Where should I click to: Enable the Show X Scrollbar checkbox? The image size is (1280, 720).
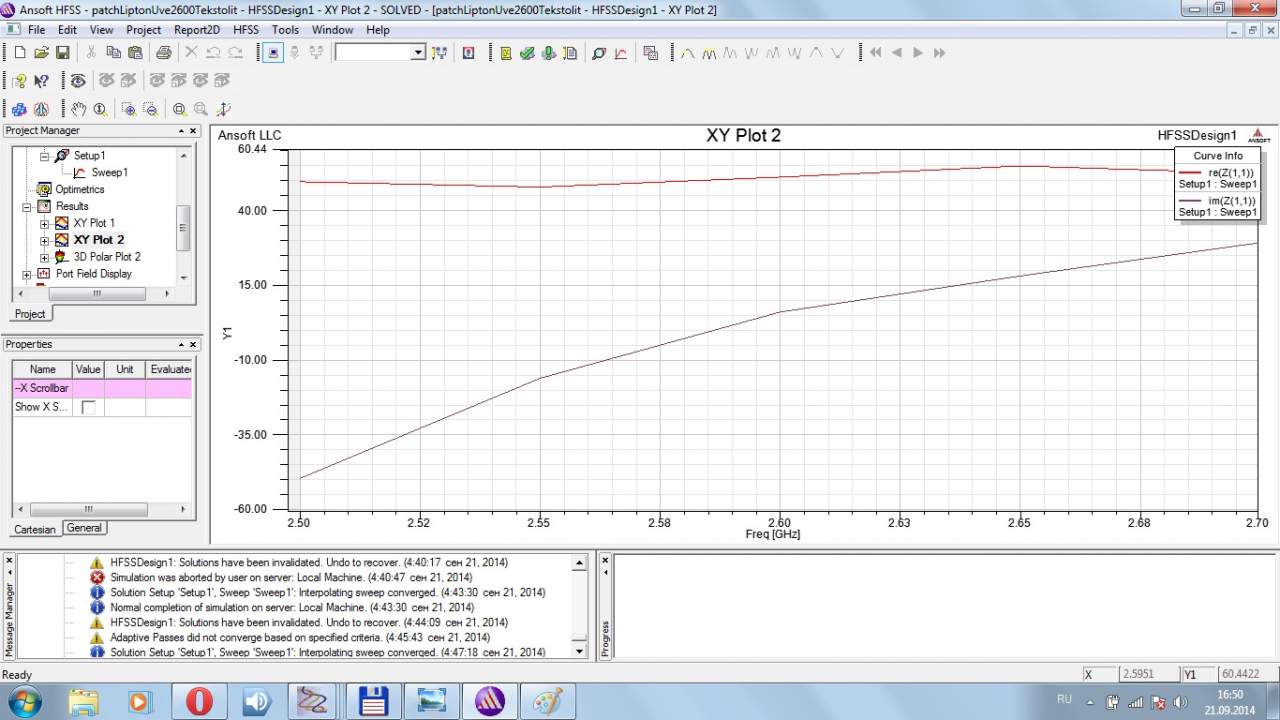[x=88, y=407]
